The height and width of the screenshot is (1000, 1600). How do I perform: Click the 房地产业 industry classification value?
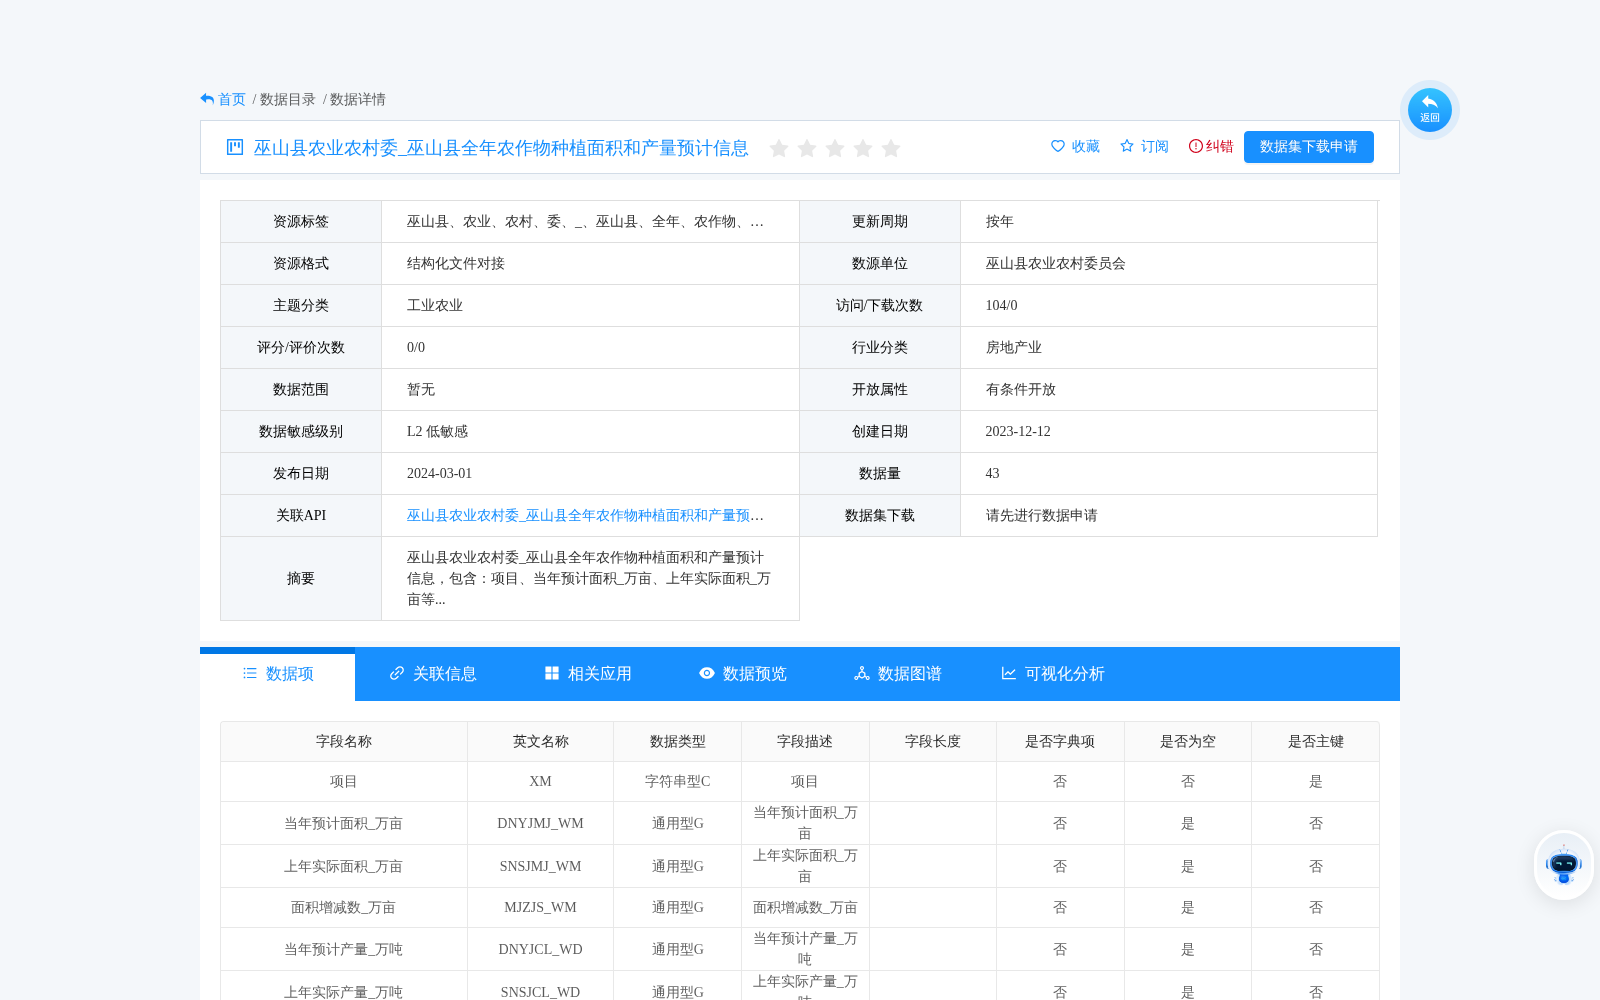point(1014,348)
